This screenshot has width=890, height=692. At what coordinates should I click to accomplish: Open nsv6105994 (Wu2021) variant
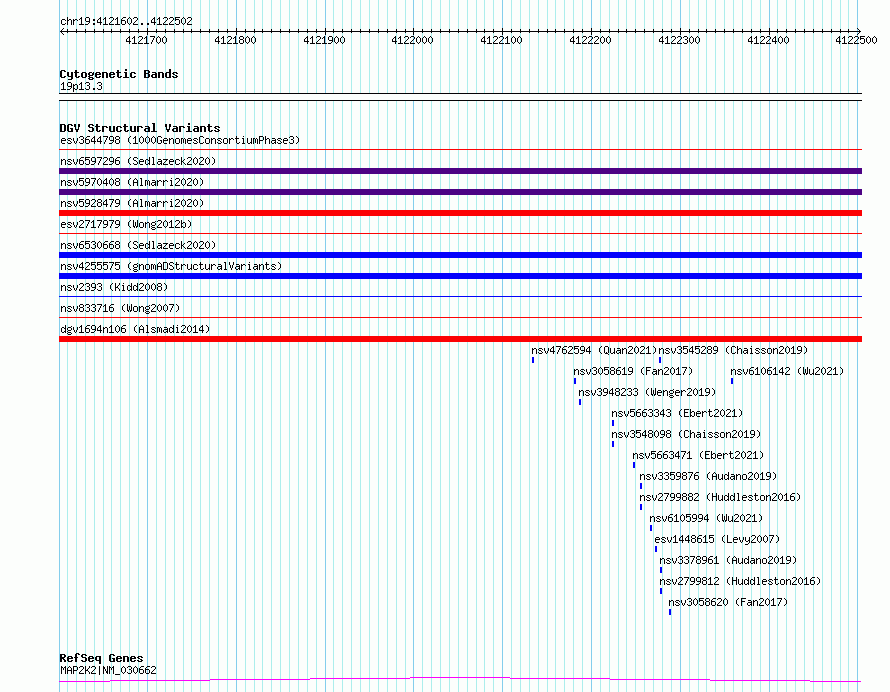pyautogui.click(x=706, y=518)
